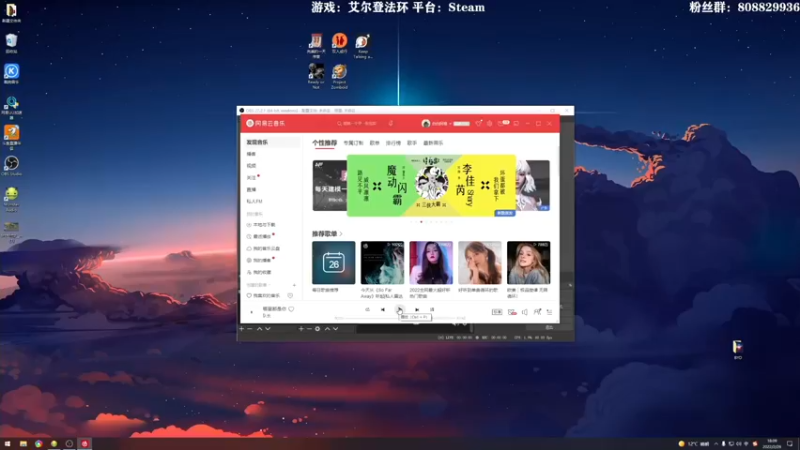The height and width of the screenshot is (450, 800).
Task: Open the Project Zomboid desktop shortcut
Action: (339, 76)
